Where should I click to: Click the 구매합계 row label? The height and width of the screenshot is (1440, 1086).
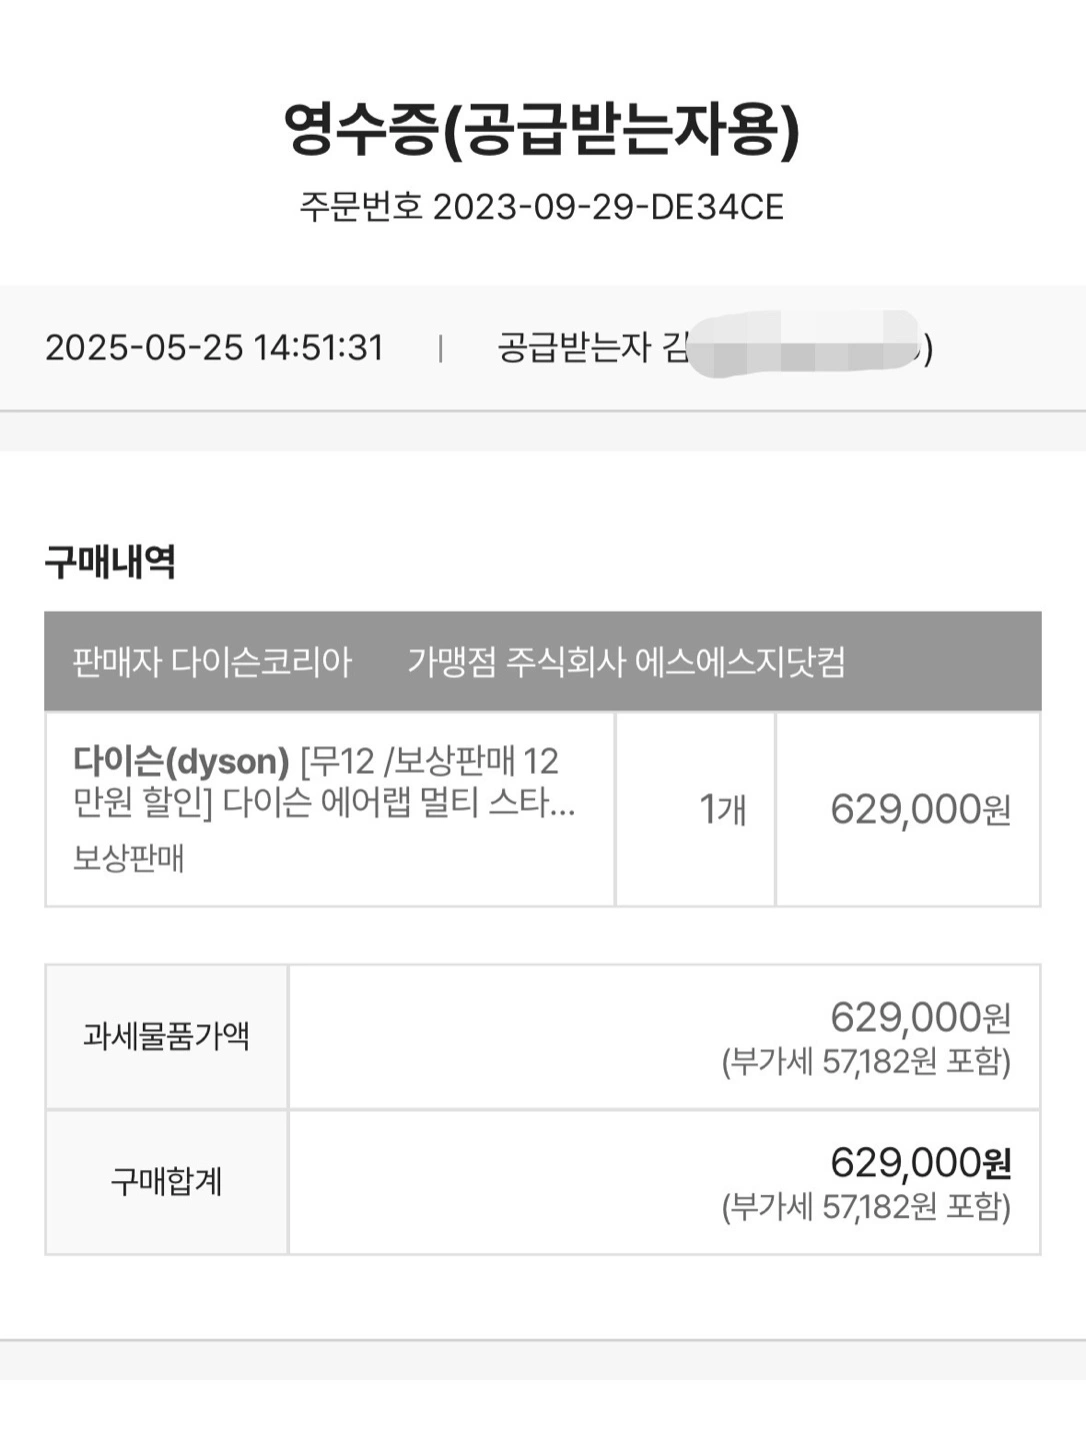point(166,1182)
